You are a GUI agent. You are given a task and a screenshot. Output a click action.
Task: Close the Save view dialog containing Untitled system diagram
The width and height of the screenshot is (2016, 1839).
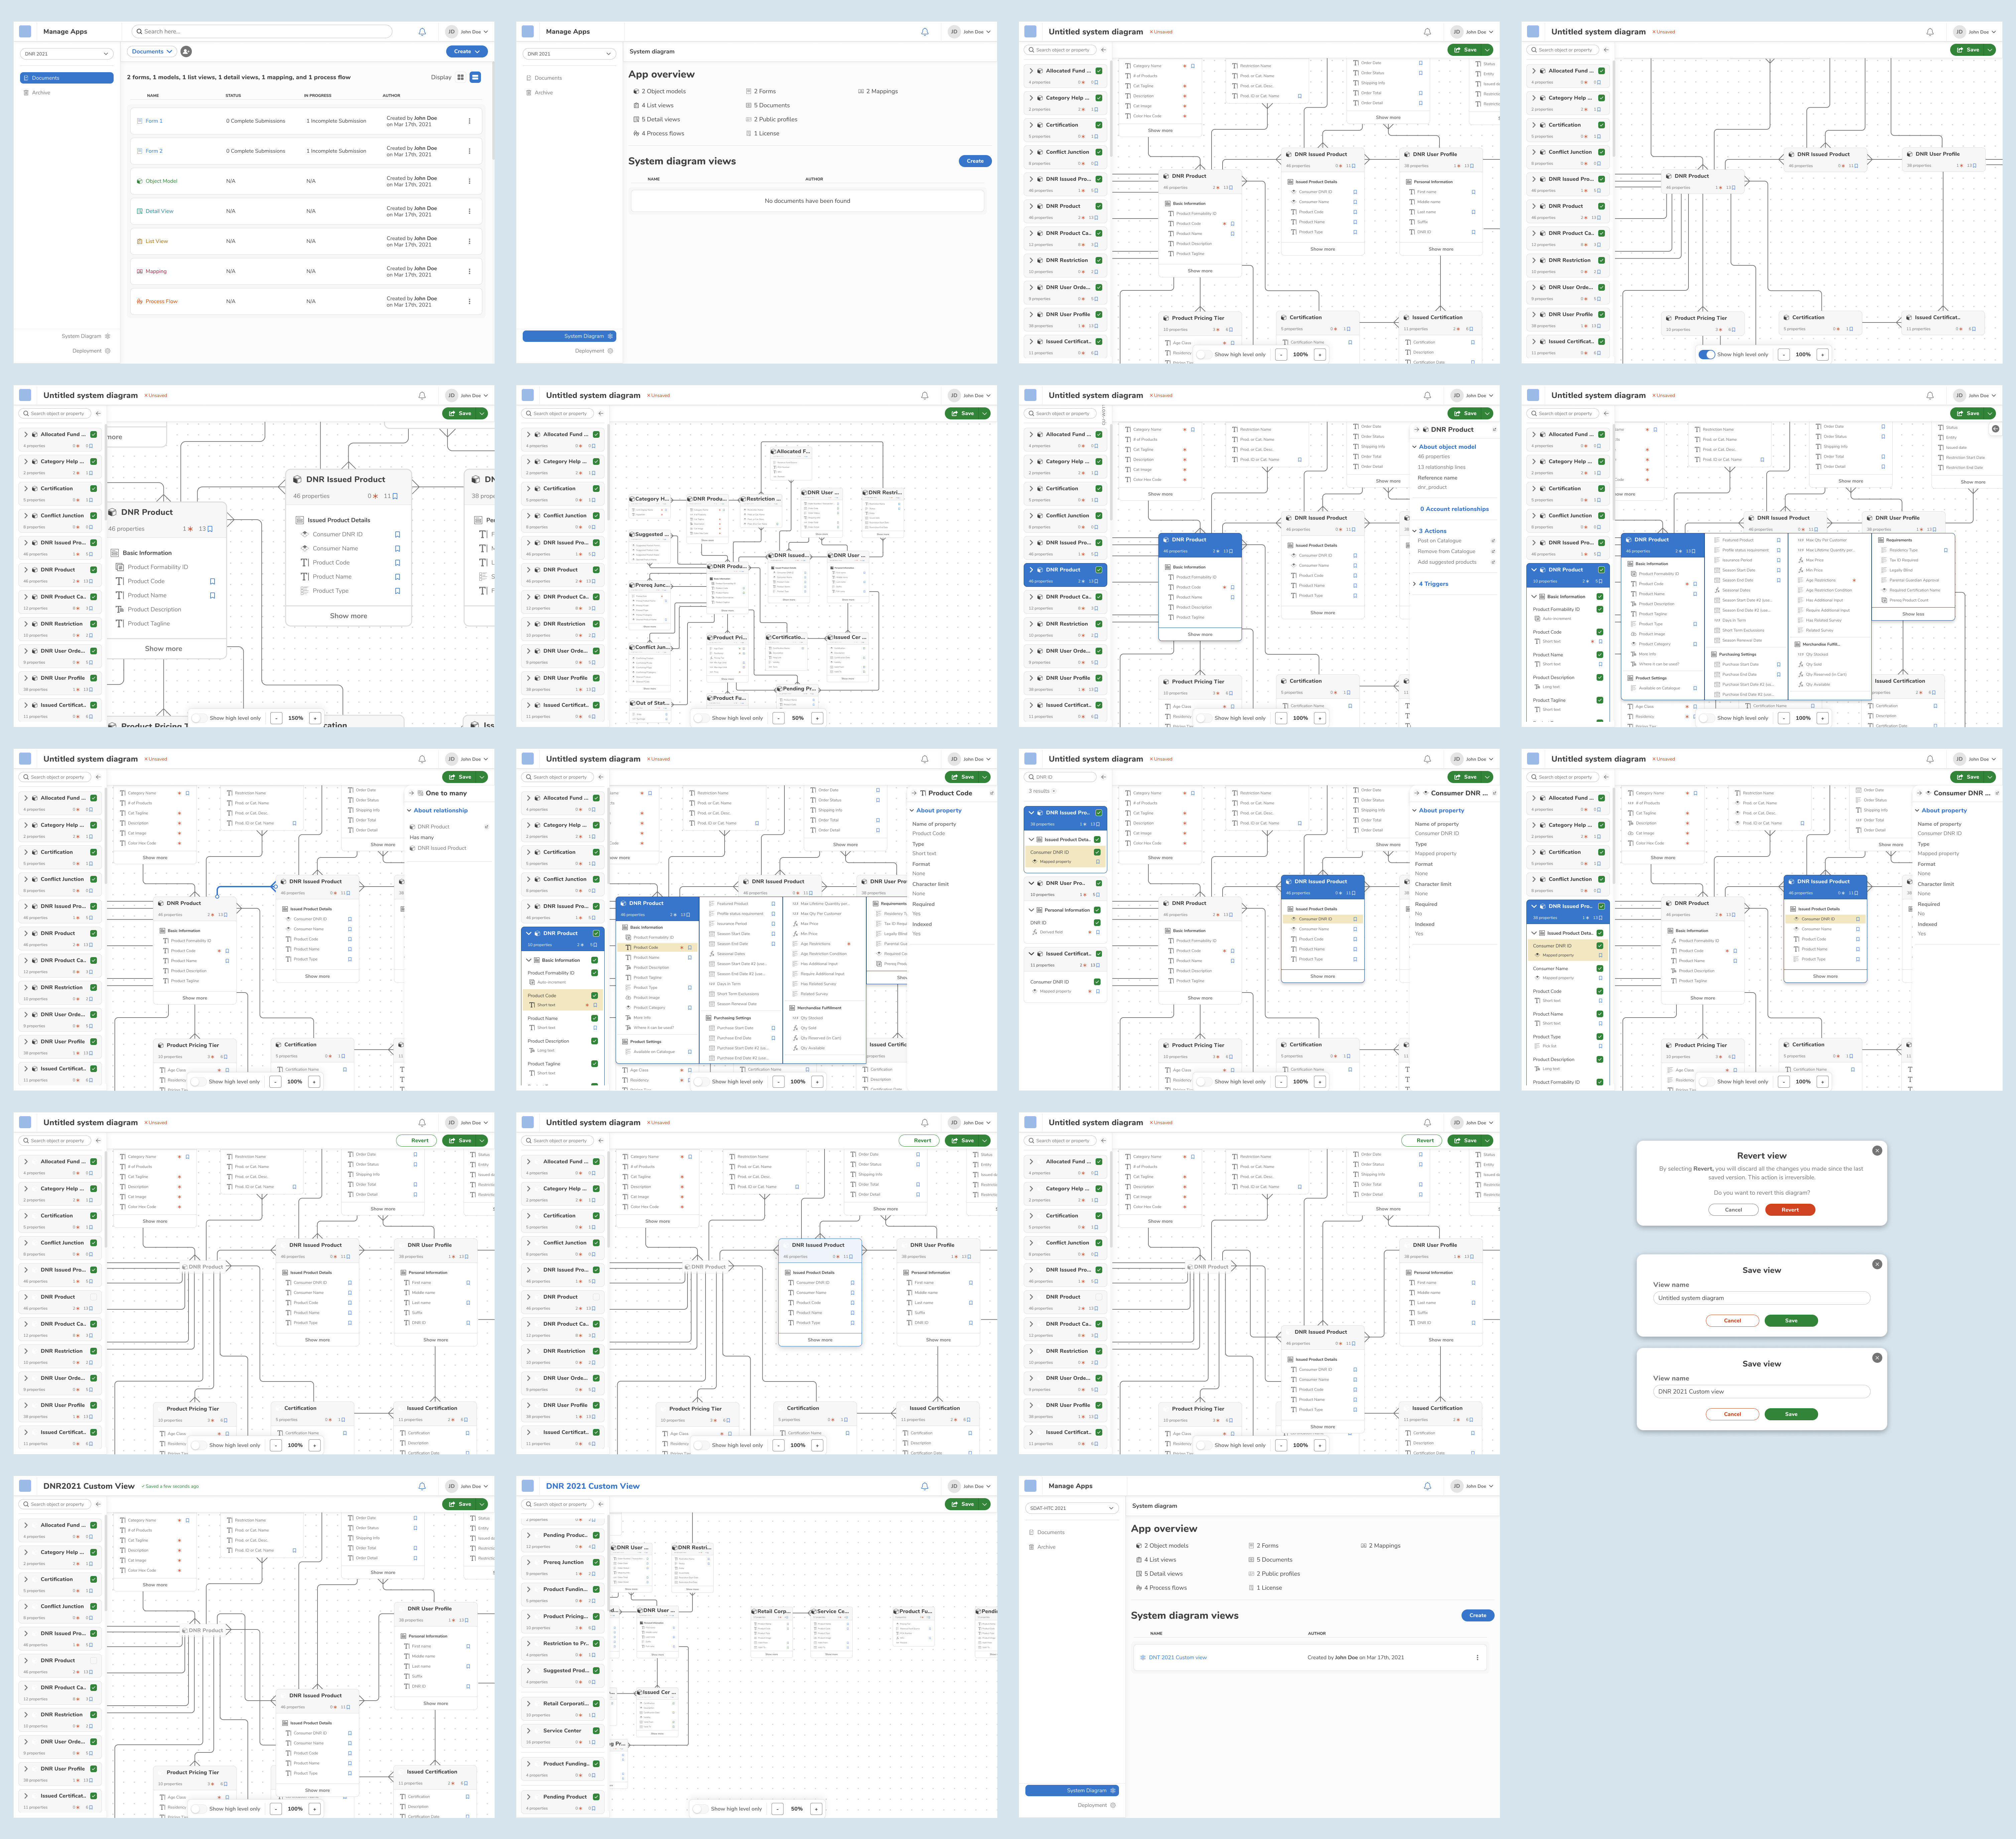point(1877,1264)
